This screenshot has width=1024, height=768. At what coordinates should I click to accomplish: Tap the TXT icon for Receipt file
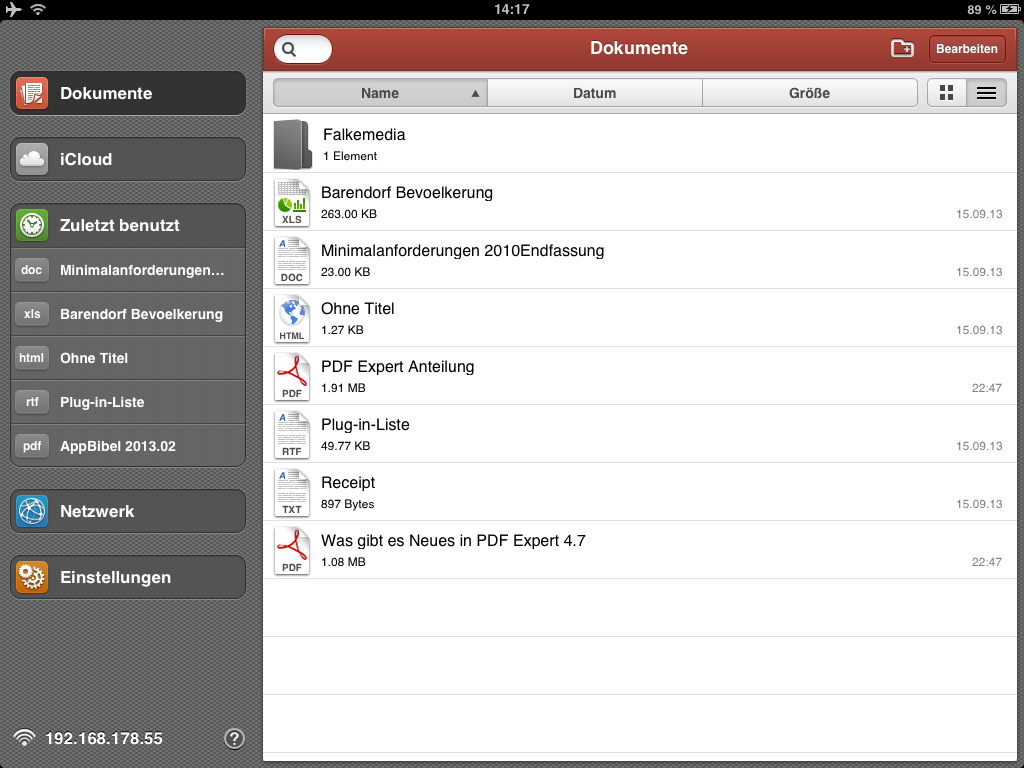click(292, 492)
